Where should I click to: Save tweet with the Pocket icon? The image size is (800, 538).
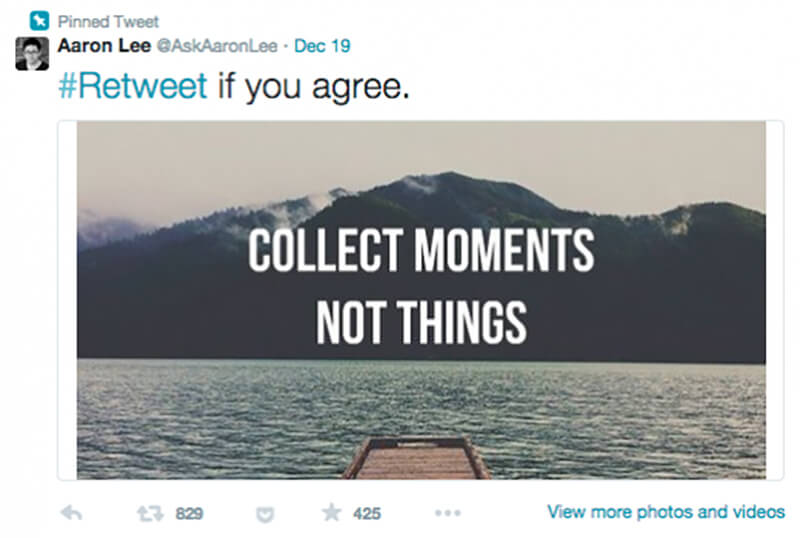pyautogui.click(x=265, y=515)
